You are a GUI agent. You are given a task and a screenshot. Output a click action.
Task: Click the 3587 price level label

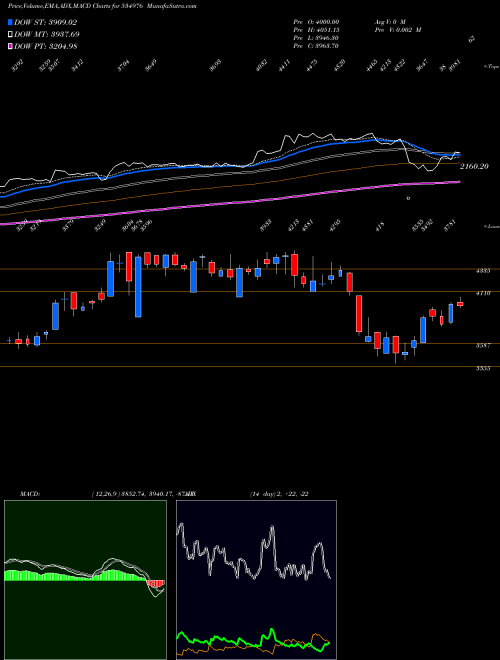coord(483,346)
